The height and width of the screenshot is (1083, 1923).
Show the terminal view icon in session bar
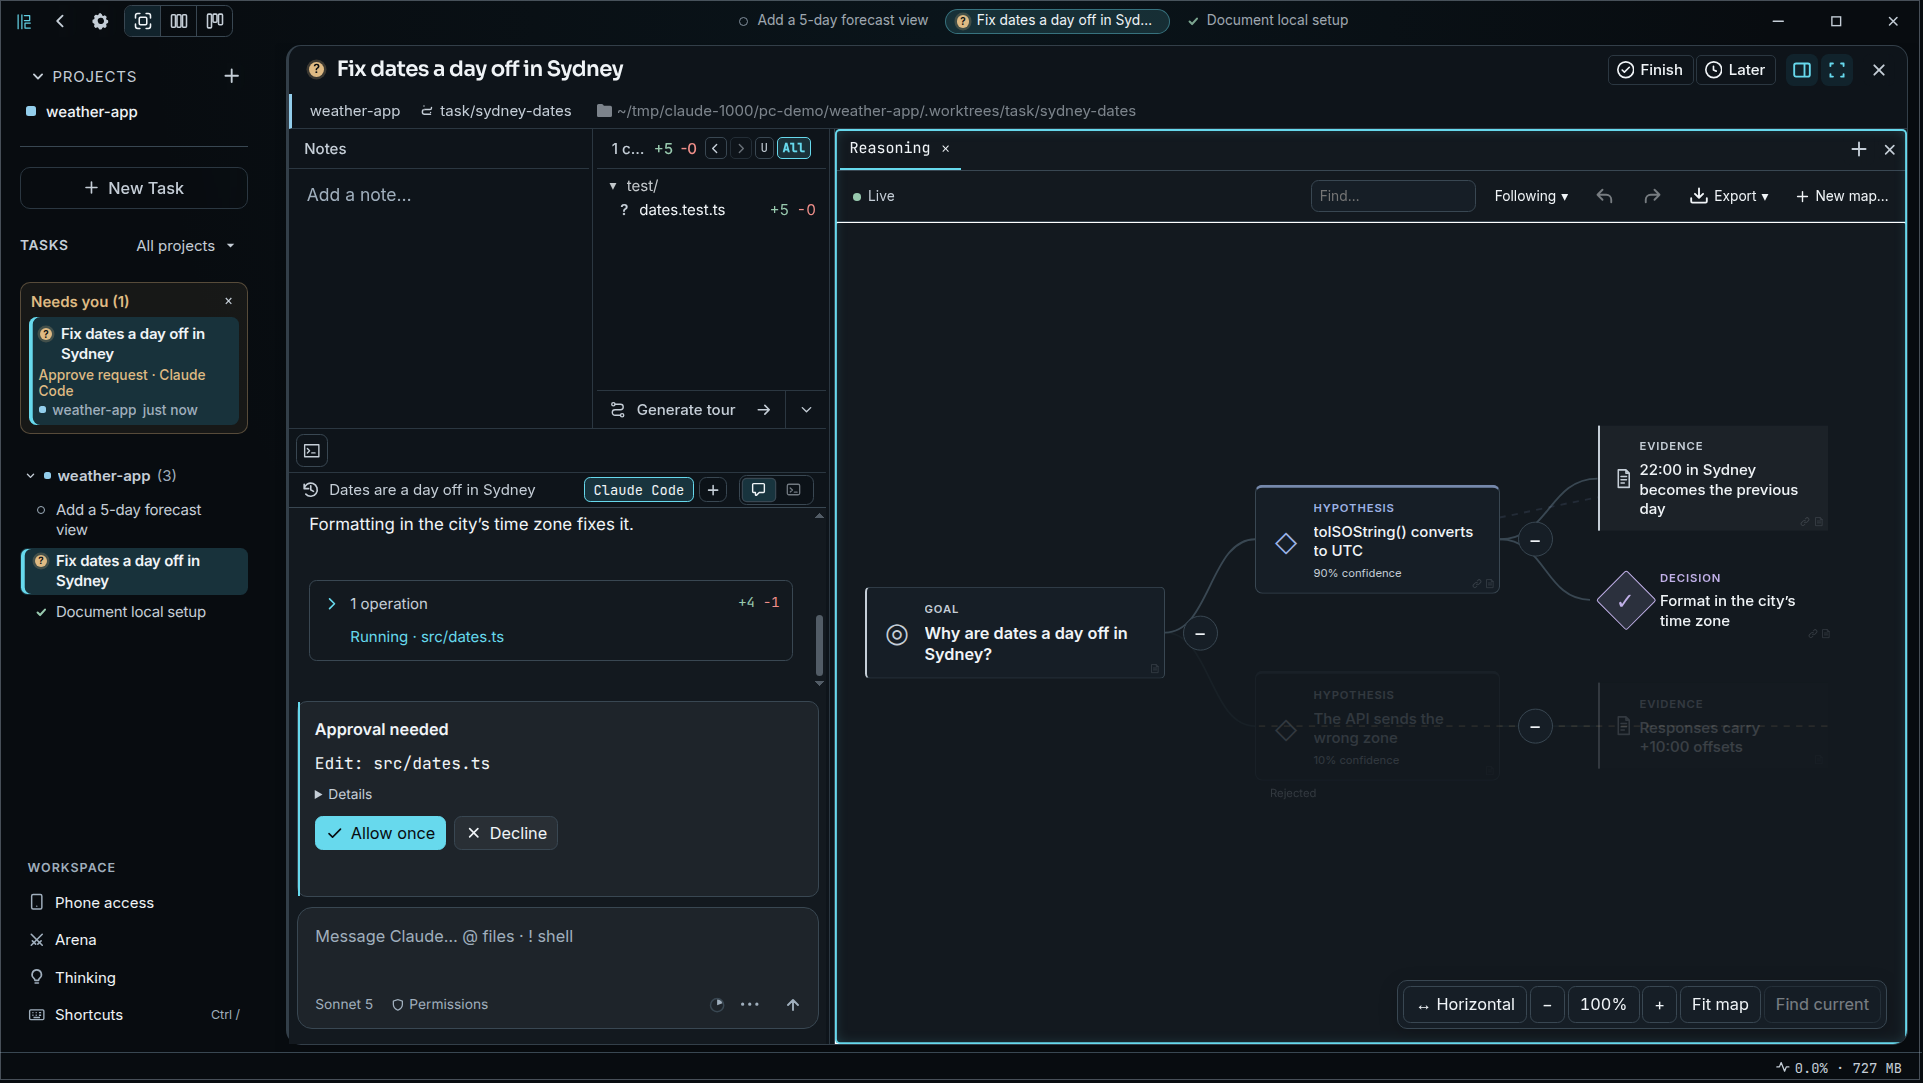[x=794, y=490]
